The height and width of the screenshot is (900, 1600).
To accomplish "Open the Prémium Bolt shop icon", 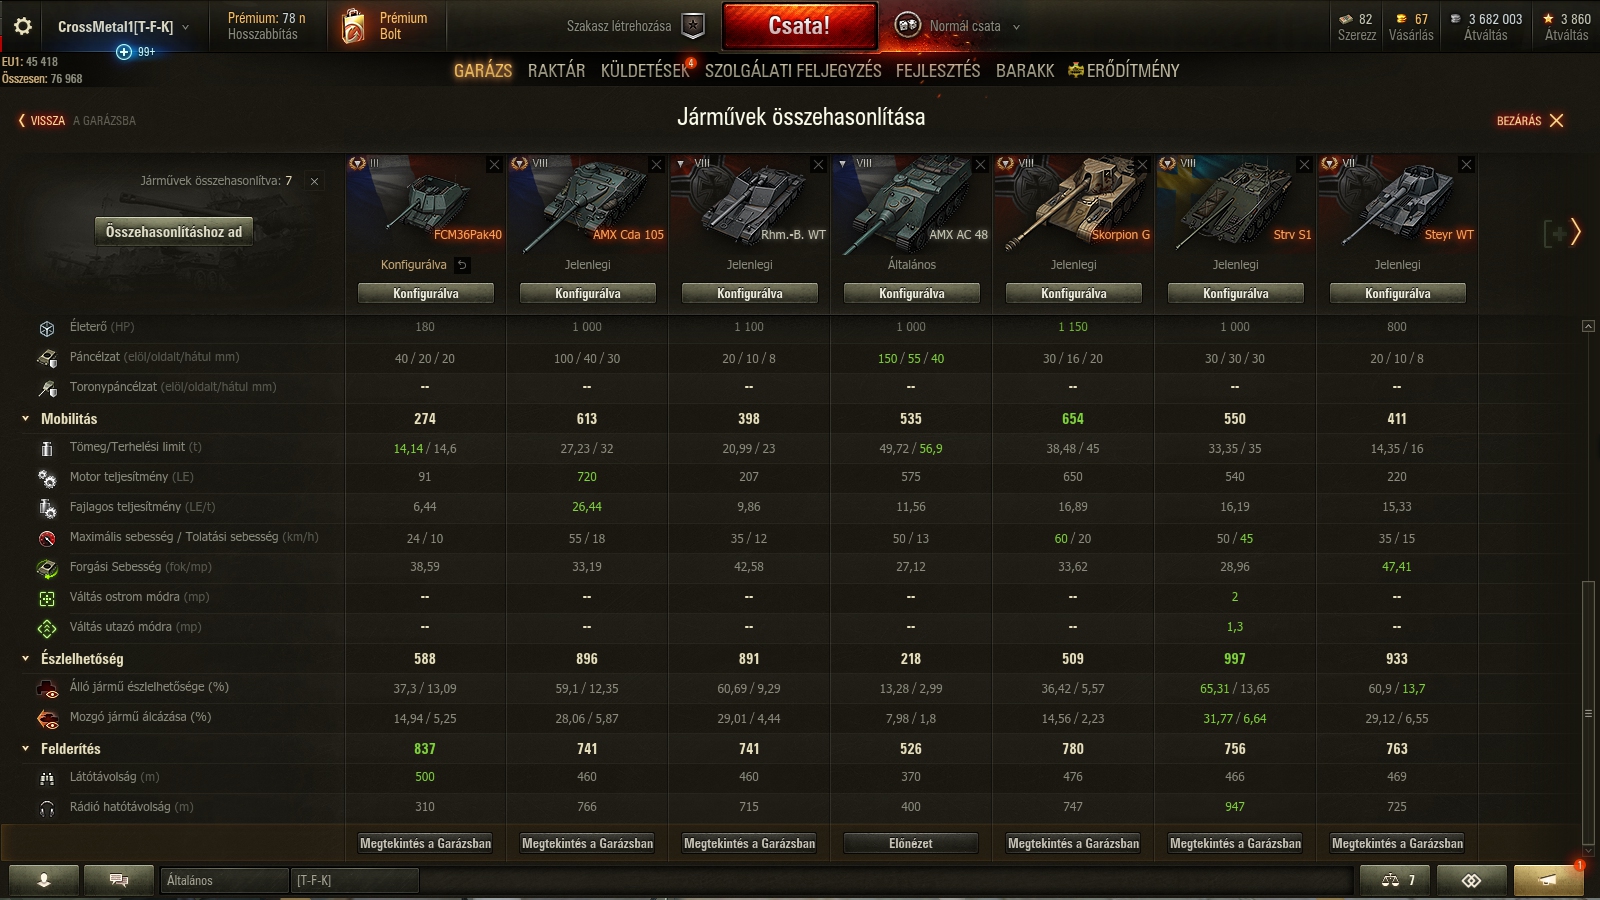I will (x=352, y=26).
